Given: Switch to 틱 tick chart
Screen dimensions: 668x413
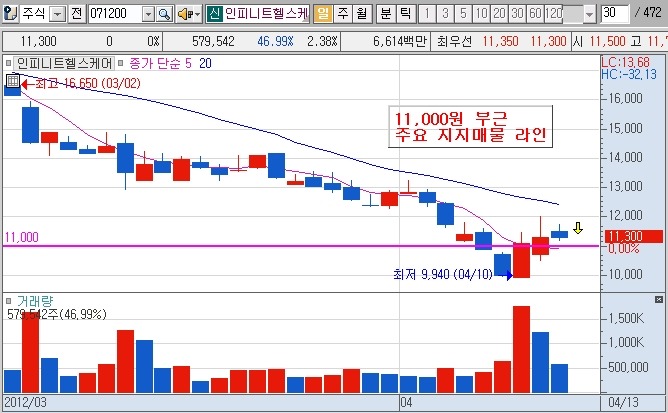Looking at the screenshot, I should click(x=406, y=14).
